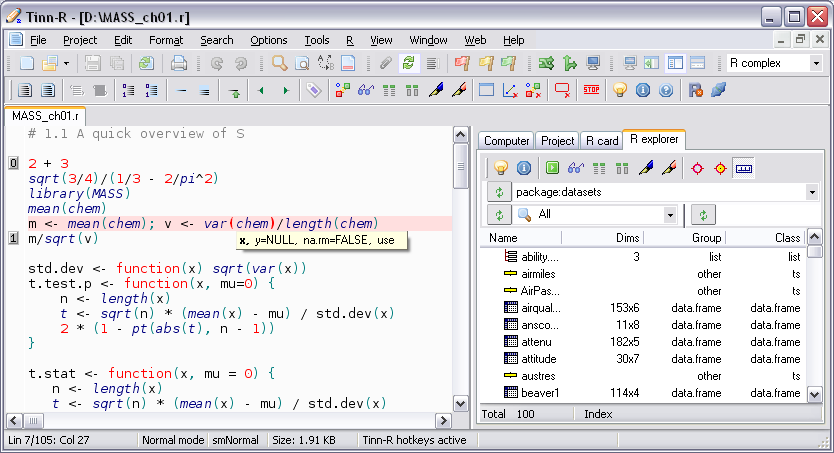Toggle the ruler button in R explorer toolbar
Image resolution: width=834 pixels, height=453 pixels.
pyautogui.click(x=743, y=167)
